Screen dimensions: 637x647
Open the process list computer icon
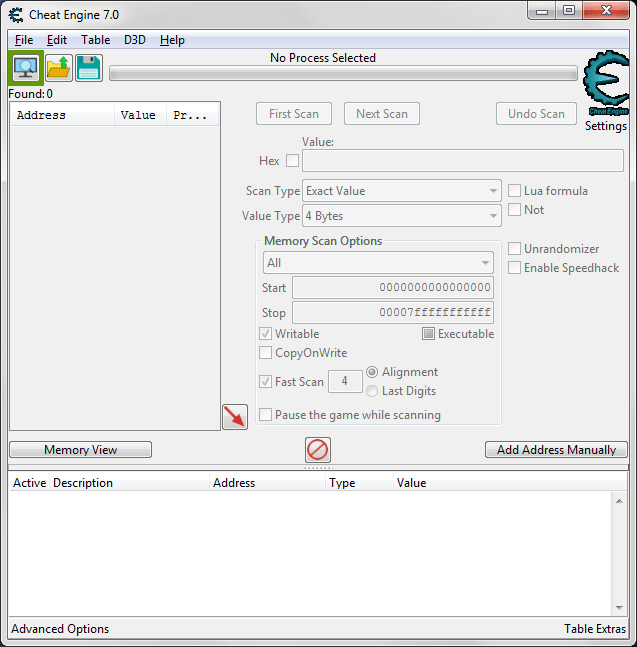click(x=26, y=68)
